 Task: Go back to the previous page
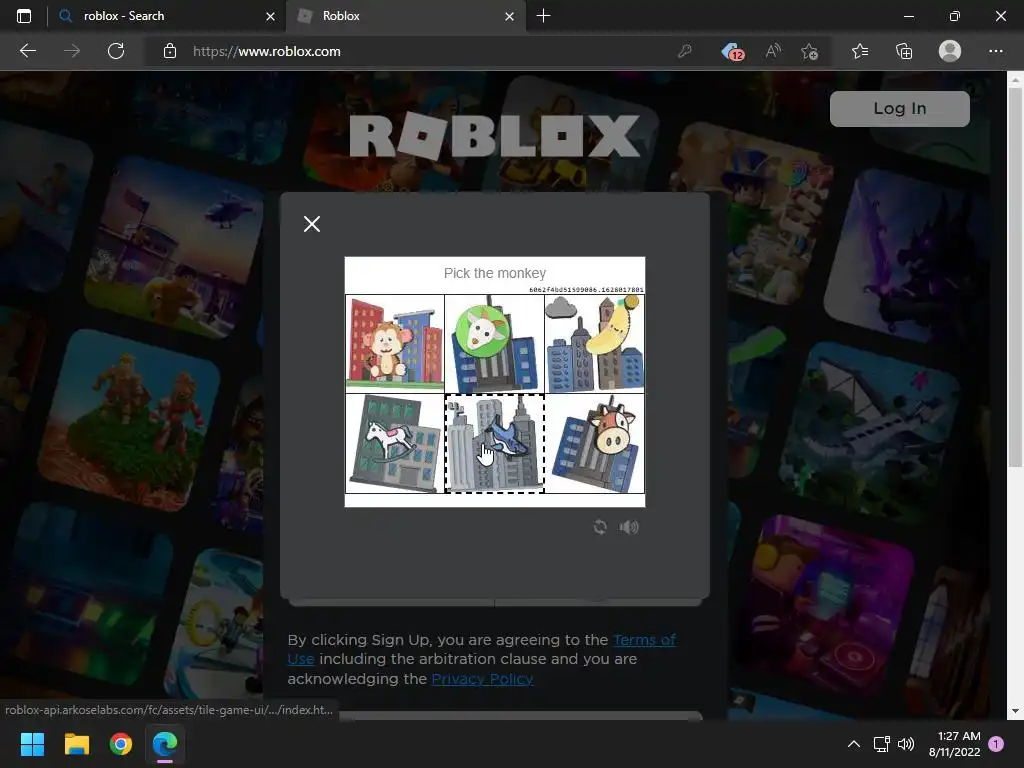pyautogui.click(x=27, y=51)
